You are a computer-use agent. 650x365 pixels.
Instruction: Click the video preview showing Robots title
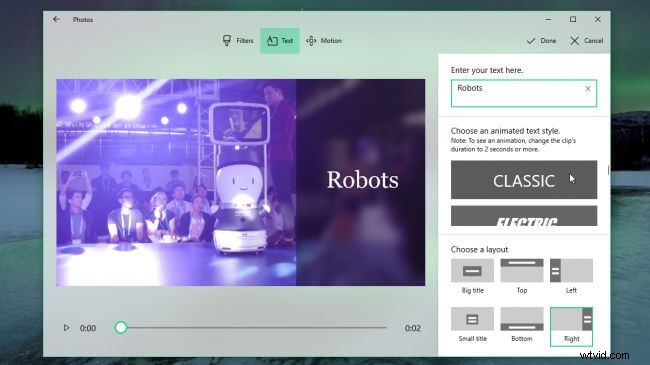pos(240,182)
